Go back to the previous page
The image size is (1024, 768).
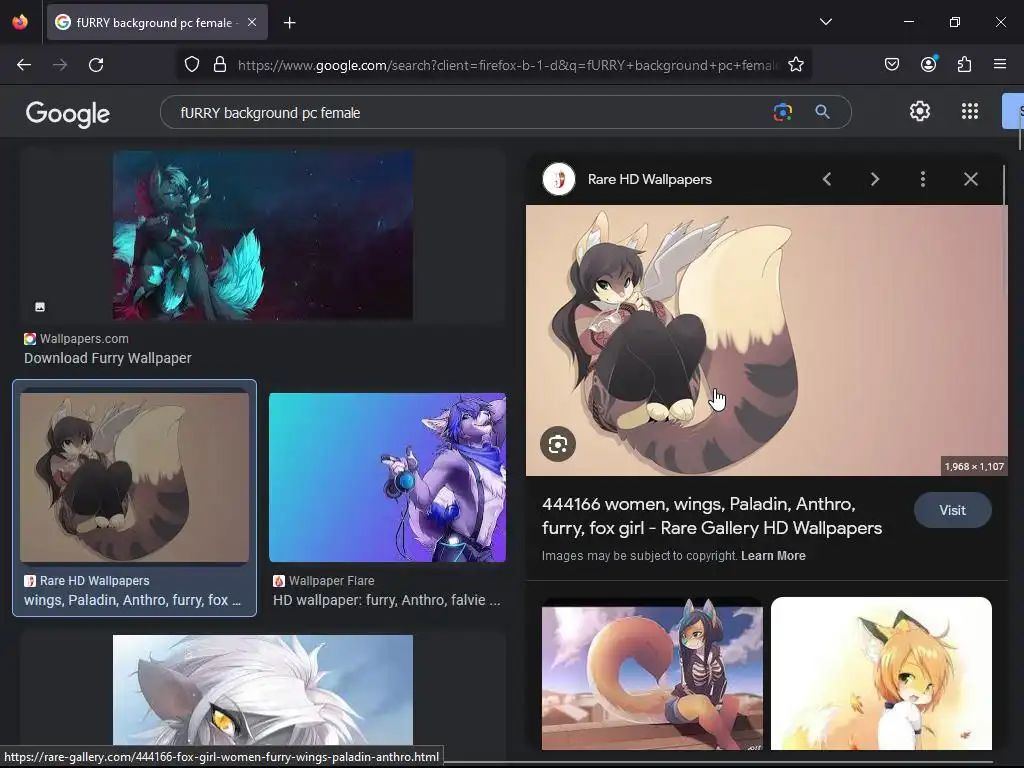click(24, 65)
